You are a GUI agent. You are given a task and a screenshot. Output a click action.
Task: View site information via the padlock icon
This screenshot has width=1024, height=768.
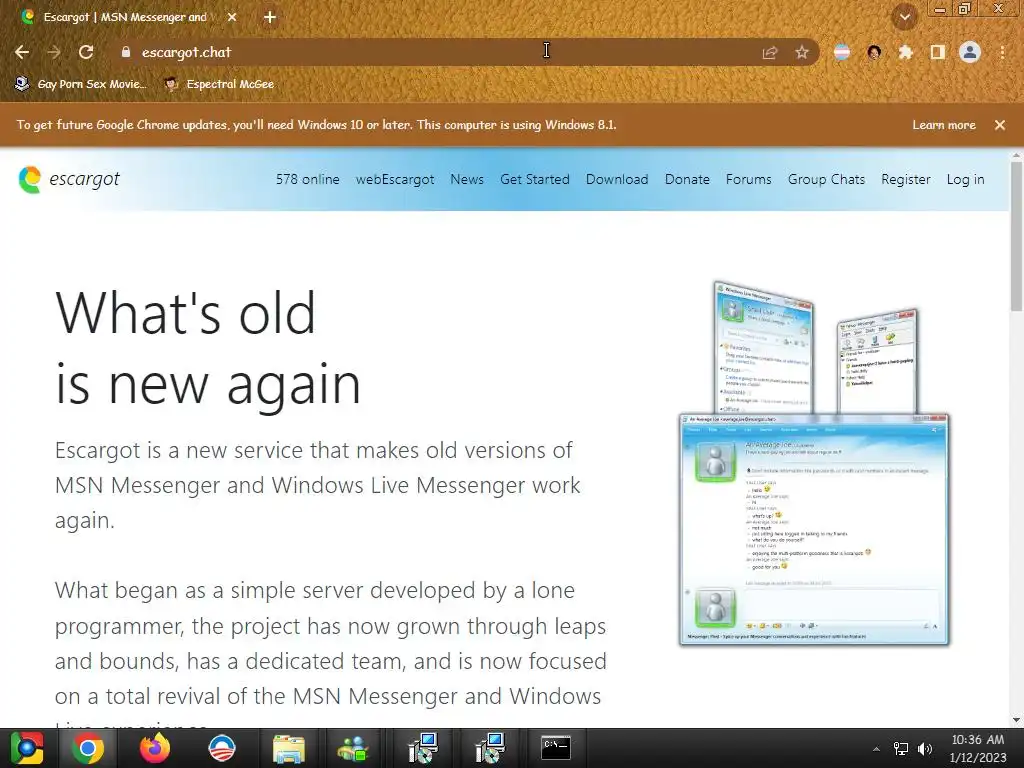tap(126, 52)
